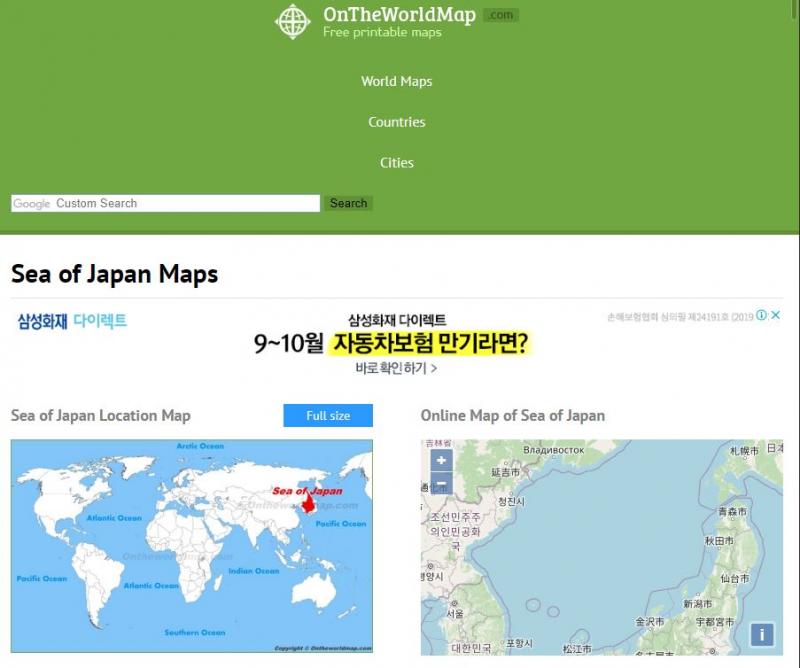Follow the ad's 바로 확인하기 link
Screen dimensions: 800x668
click(x=396, y=368)
